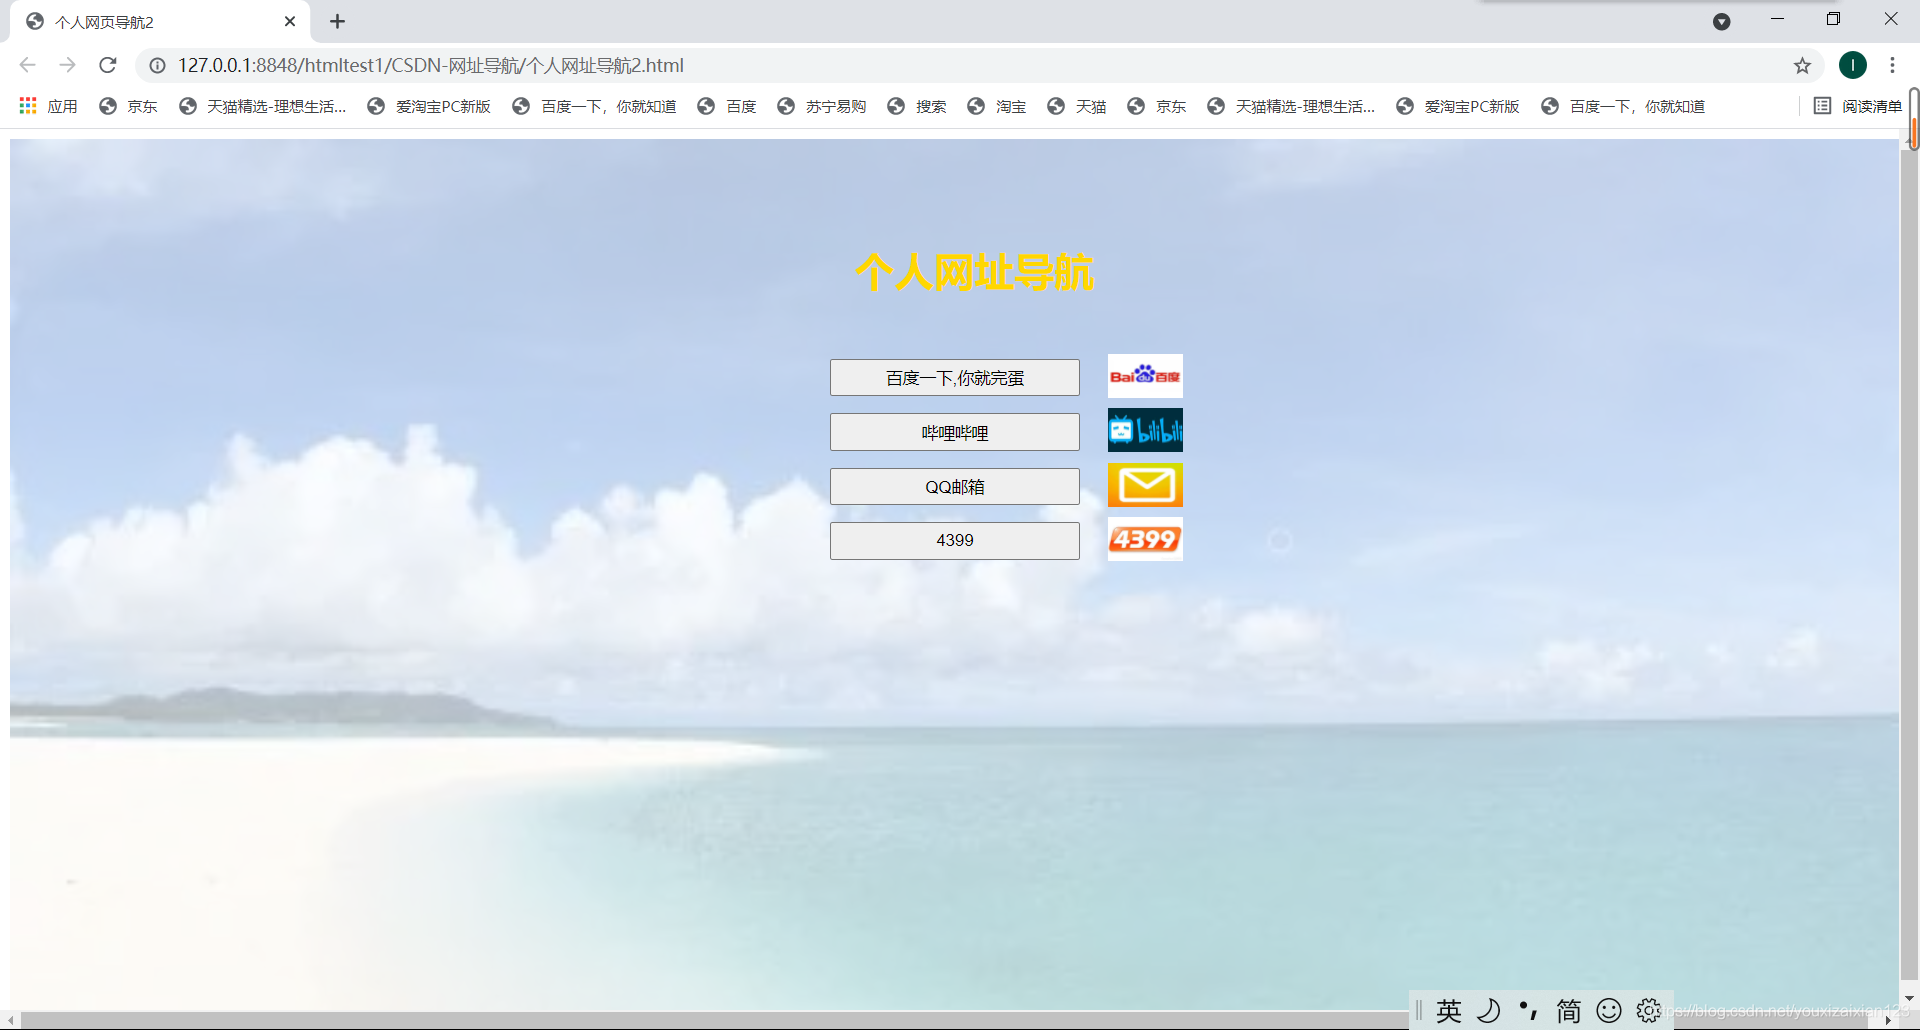This screenshot has height=1030, width=1920.
Task: Open the first 百度一下,你就知道 bookmark
Action: point(594,106)
